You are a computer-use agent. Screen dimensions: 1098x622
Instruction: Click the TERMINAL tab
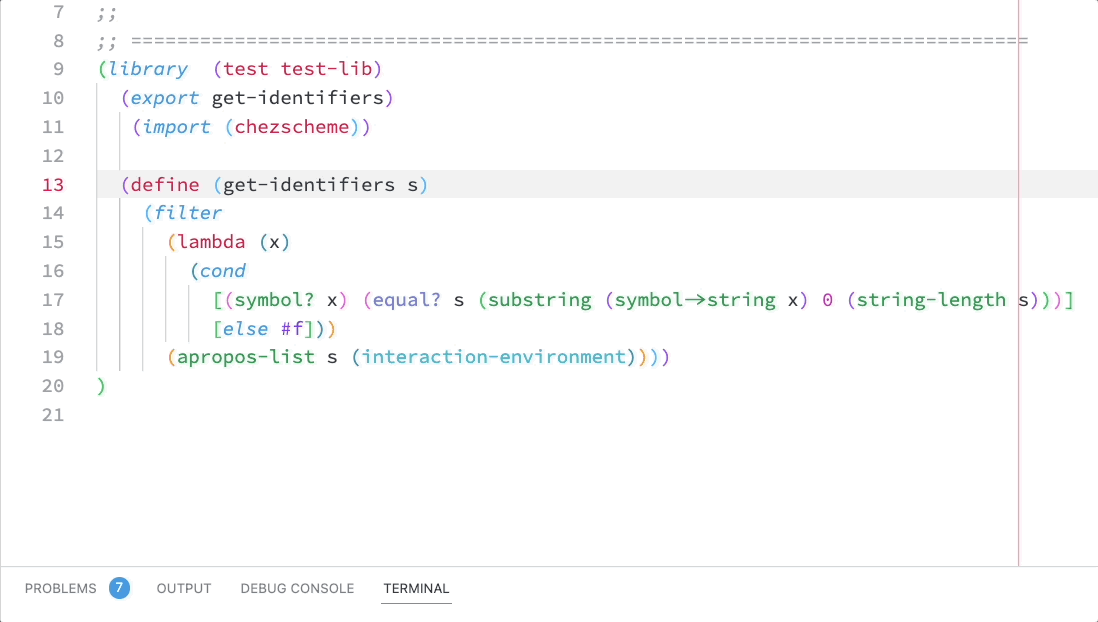click(416, 588)
